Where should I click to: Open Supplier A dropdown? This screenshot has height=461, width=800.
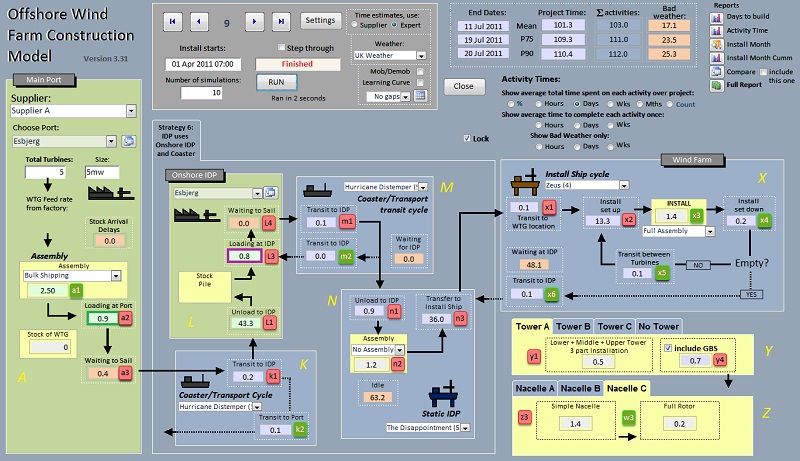131,111
